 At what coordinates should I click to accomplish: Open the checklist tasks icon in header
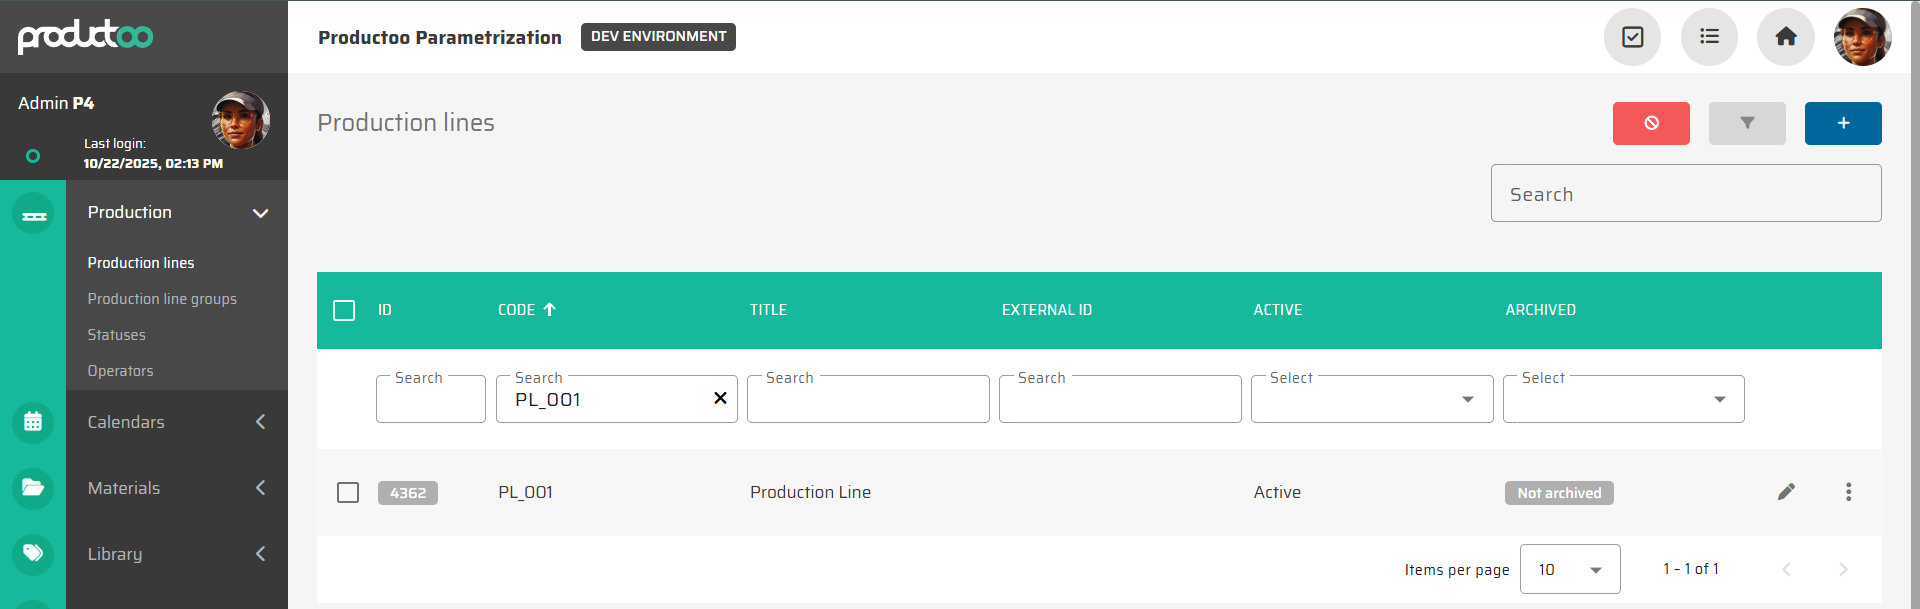(1632, 37)
